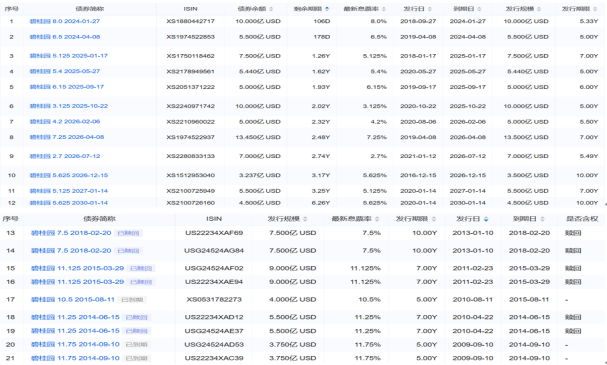Image resolution: width=607 pixels, height=365 pixels.
Task: Open bond 碧桂园 8.0 2024-01-27
Action: point(65,21)
